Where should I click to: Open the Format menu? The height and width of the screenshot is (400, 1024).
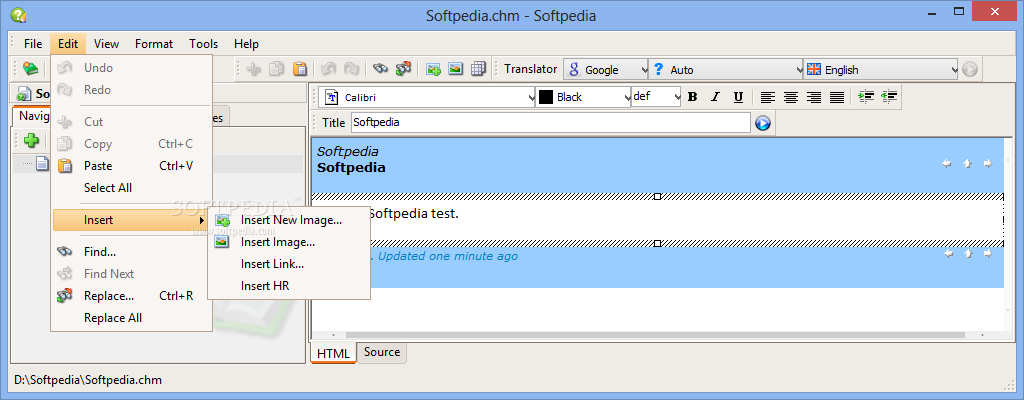[x=154, y=44]
